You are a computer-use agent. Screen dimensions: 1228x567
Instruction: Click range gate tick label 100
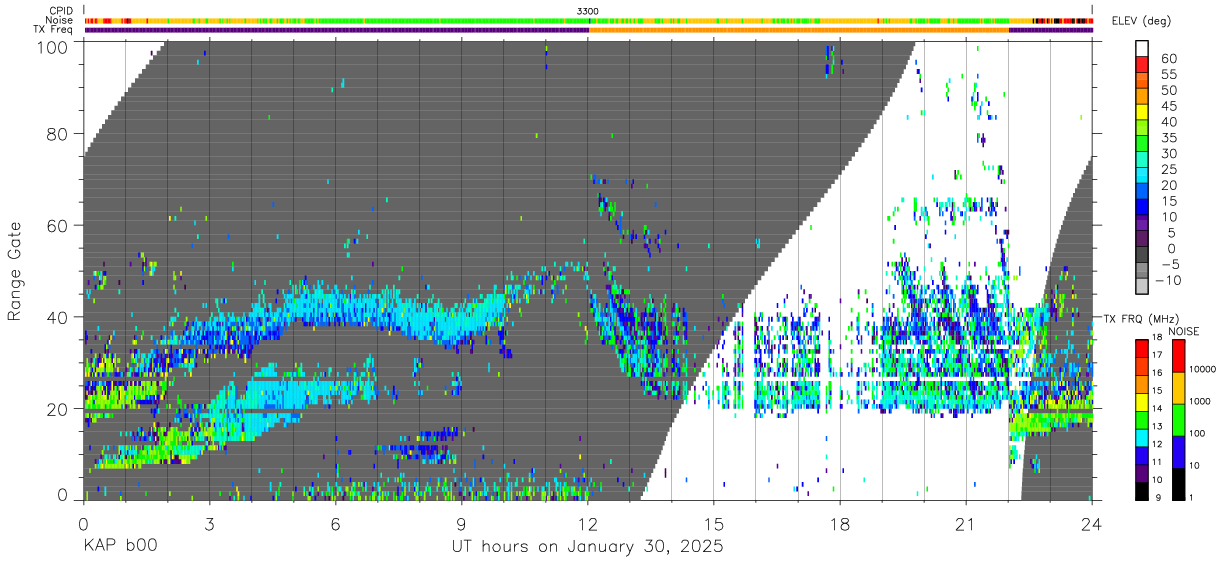(52, 47)
